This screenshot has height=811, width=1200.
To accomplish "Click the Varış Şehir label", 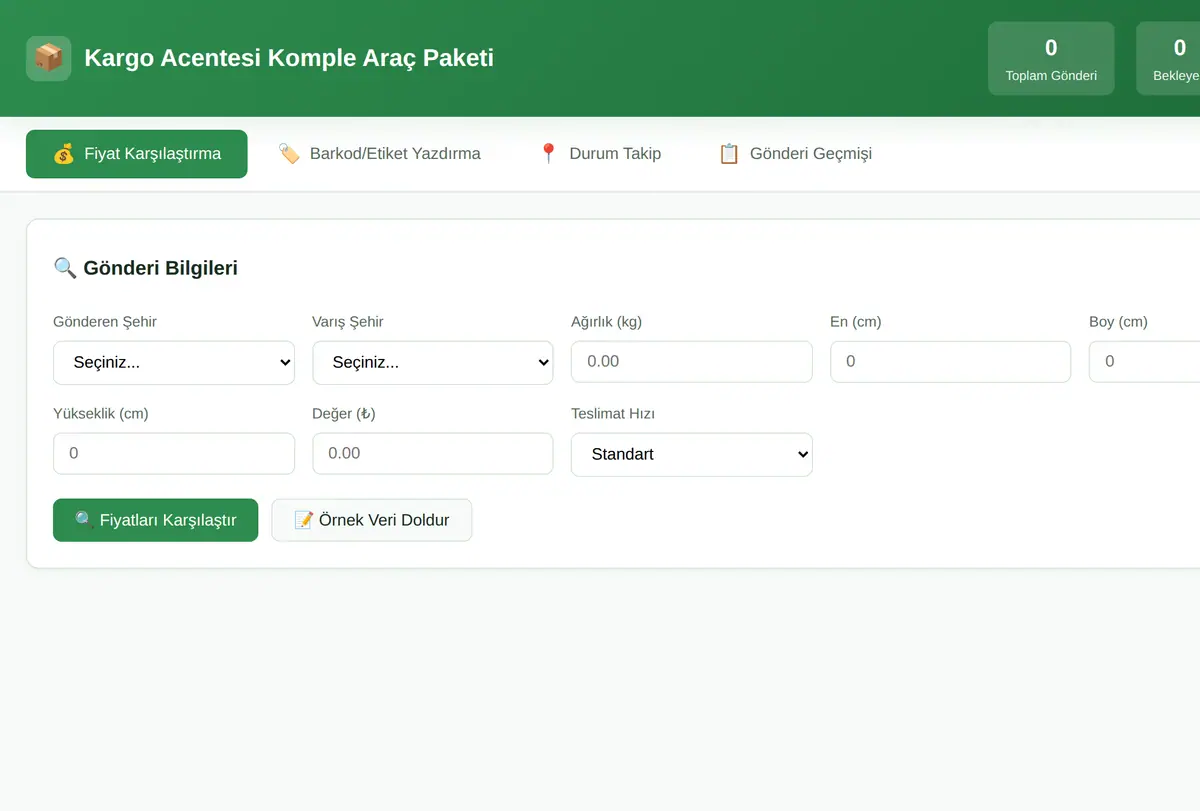I will click(x=348, y=322).
